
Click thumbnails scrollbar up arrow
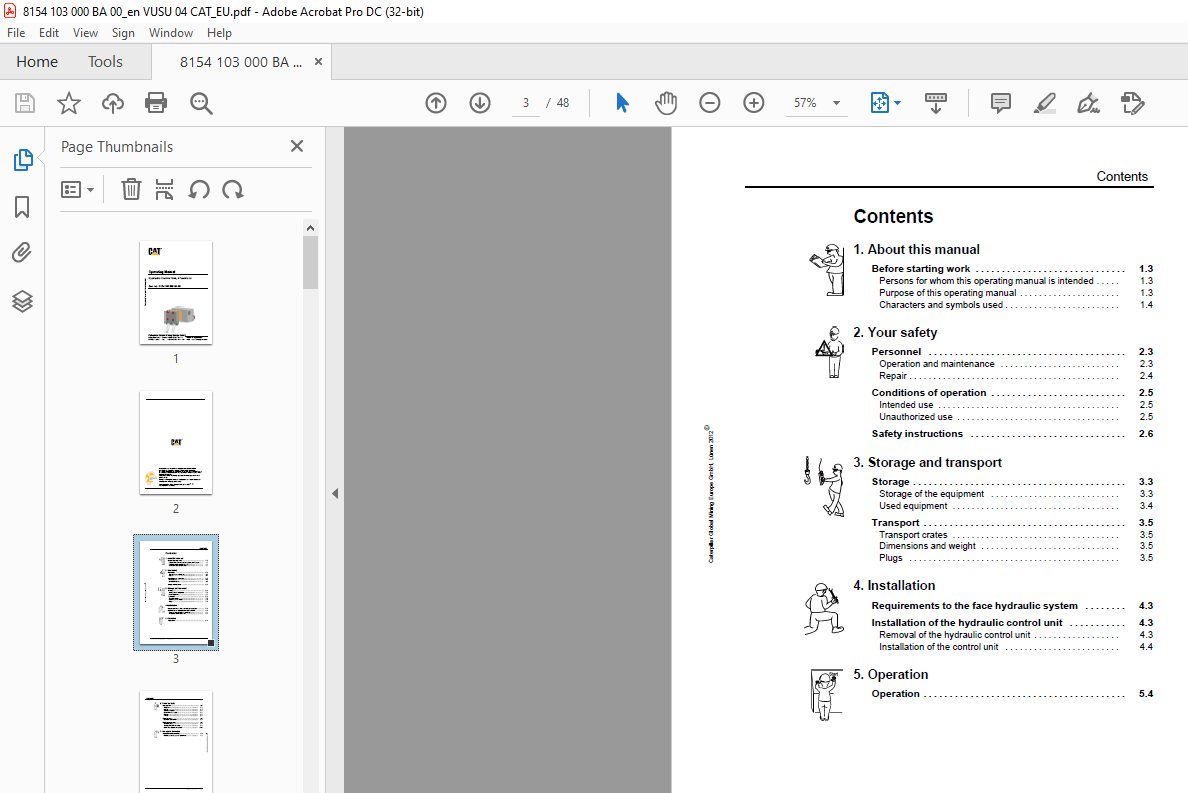pyautogui.click(x=310, y=228)
